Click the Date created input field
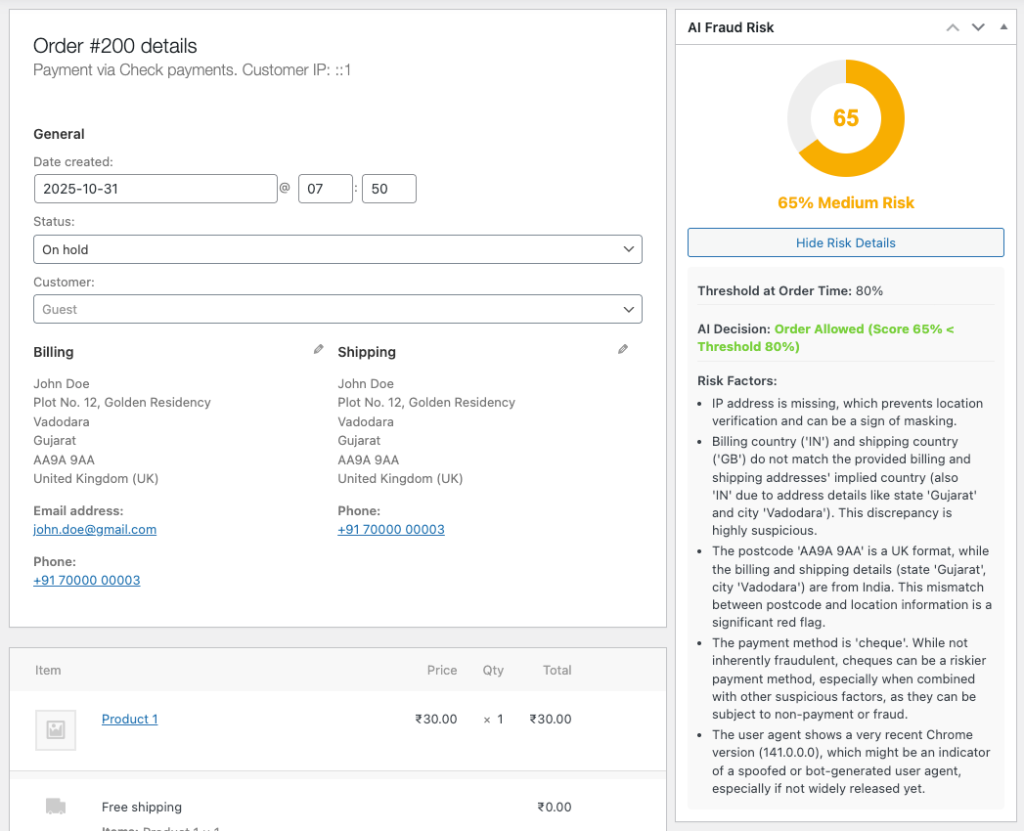This screenshot has height=831, width=1024. click(x=155, y=189)
